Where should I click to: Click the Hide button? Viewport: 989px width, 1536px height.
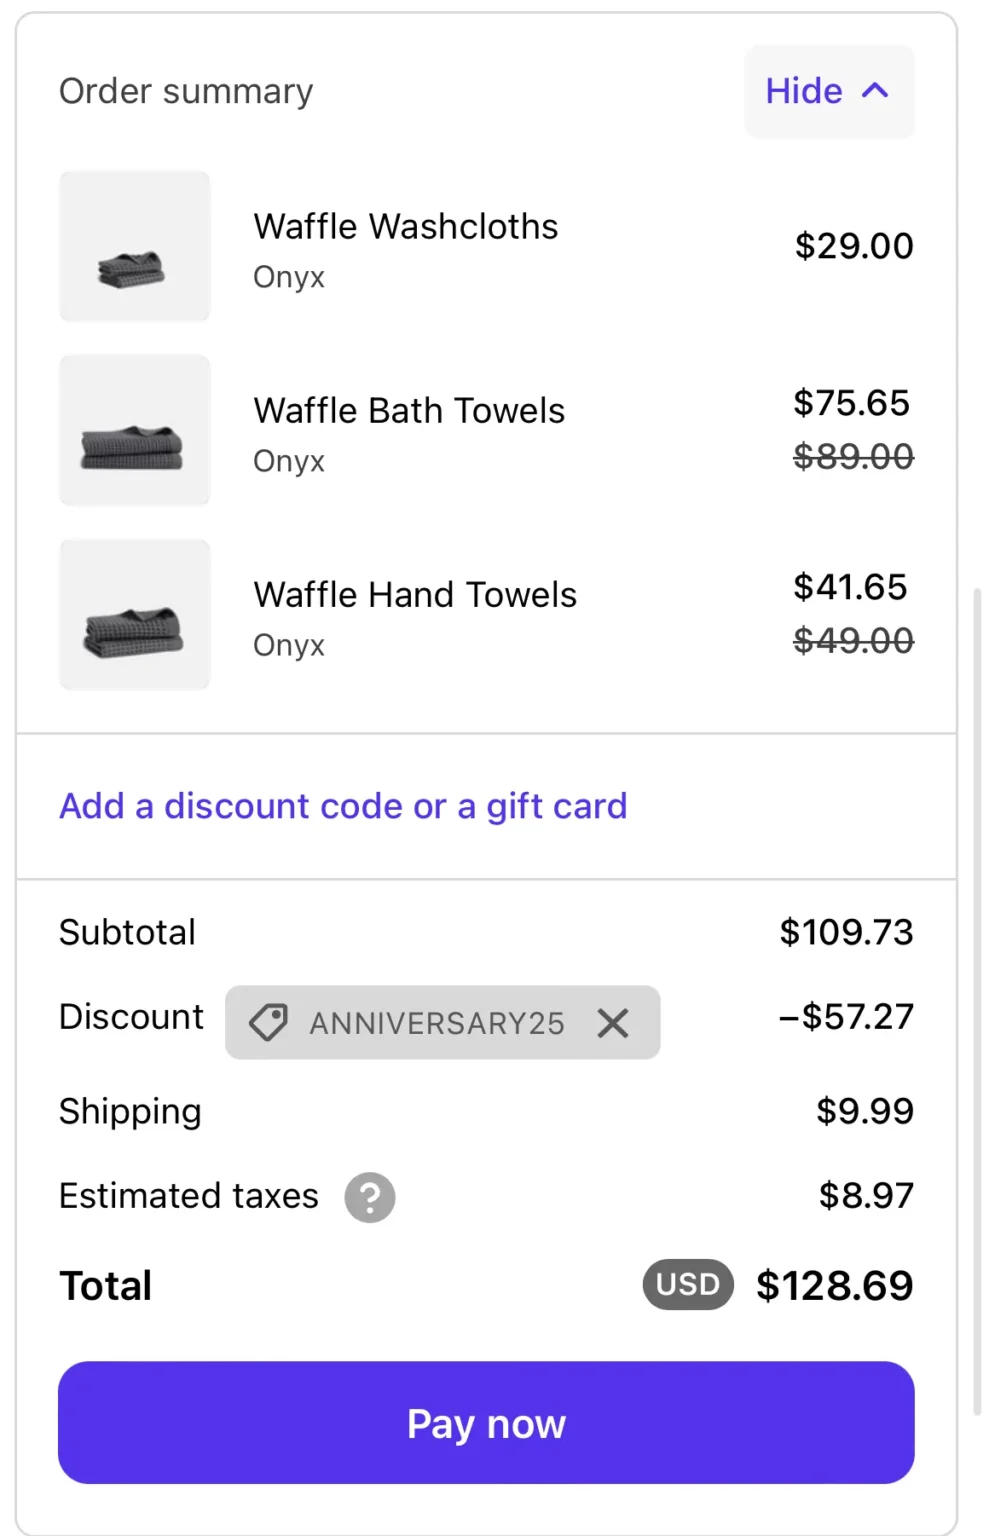click(805, 91)
